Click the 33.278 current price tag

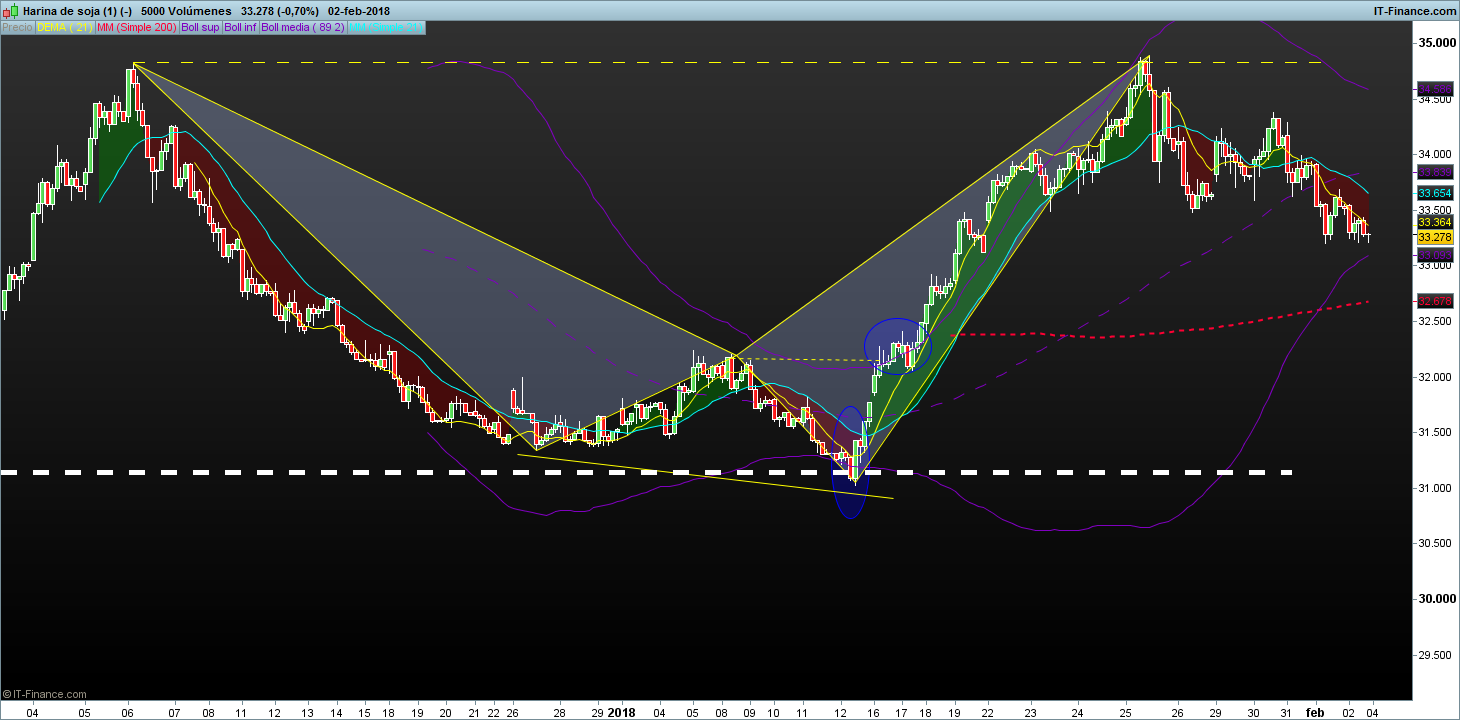1435,237
